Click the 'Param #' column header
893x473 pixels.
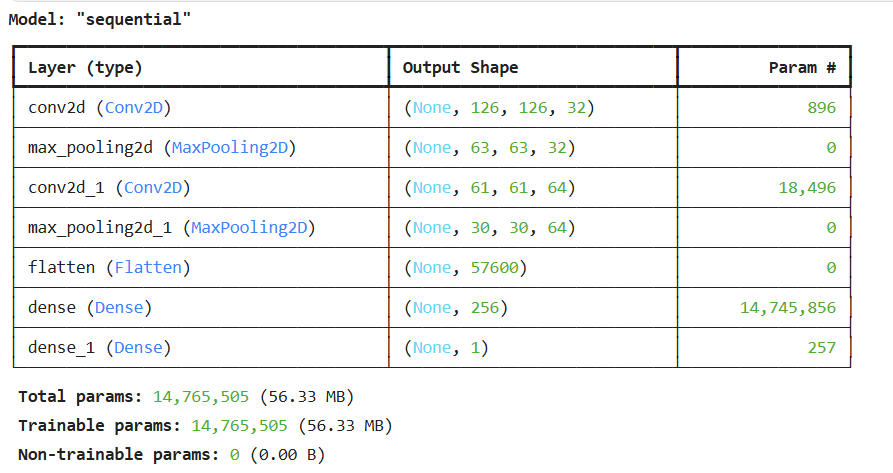tap(802, 68)
